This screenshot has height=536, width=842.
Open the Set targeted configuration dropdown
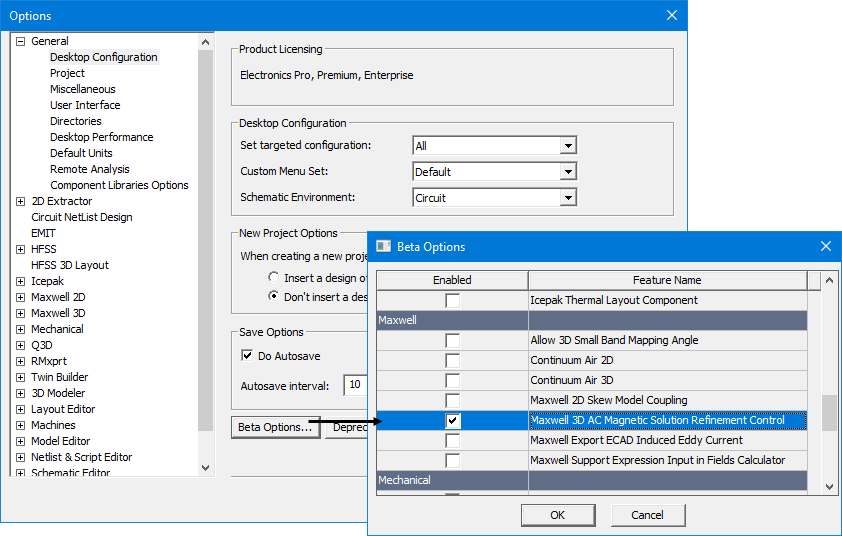tap(568, 146)
